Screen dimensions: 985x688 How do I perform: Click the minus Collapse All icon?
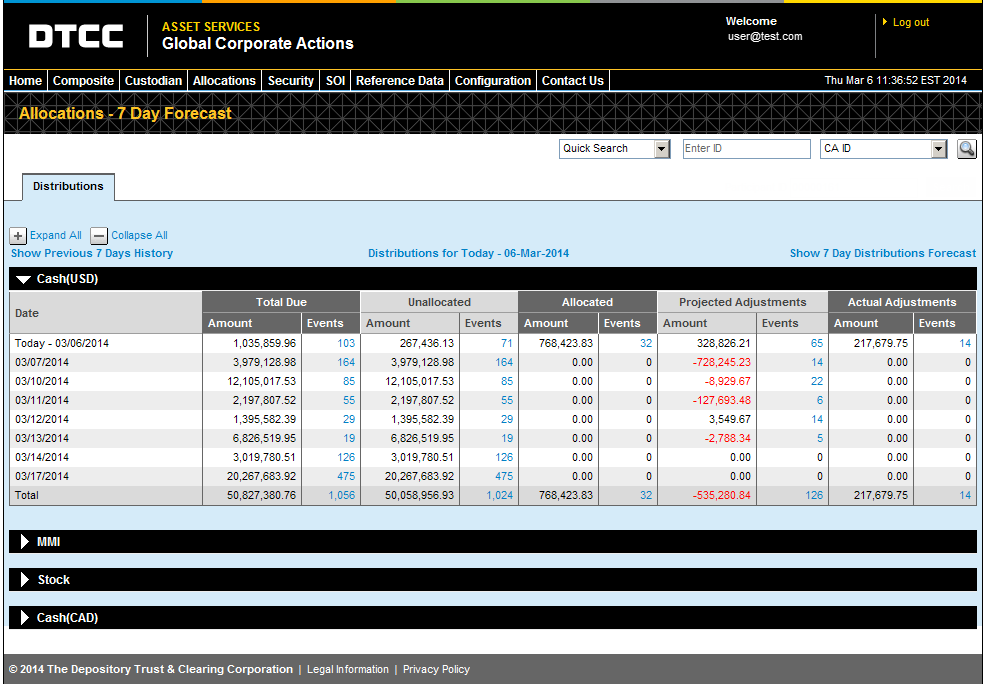(x=99, y=236)
